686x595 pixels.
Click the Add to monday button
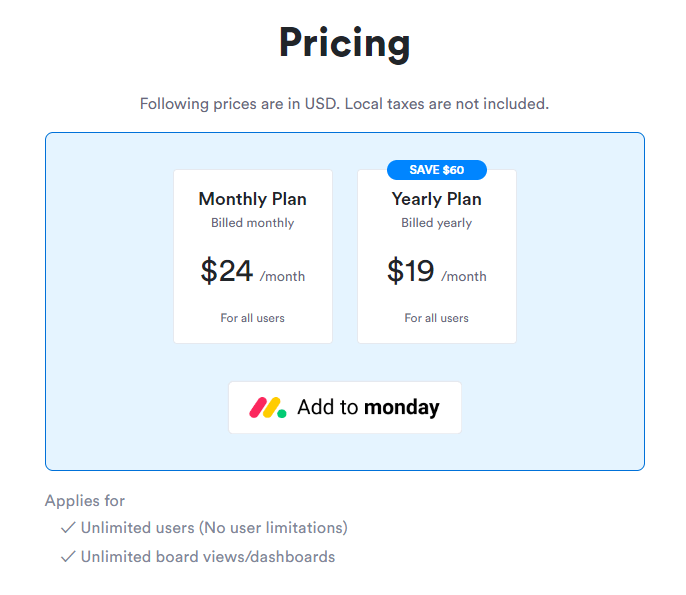(x=345, y=407)
